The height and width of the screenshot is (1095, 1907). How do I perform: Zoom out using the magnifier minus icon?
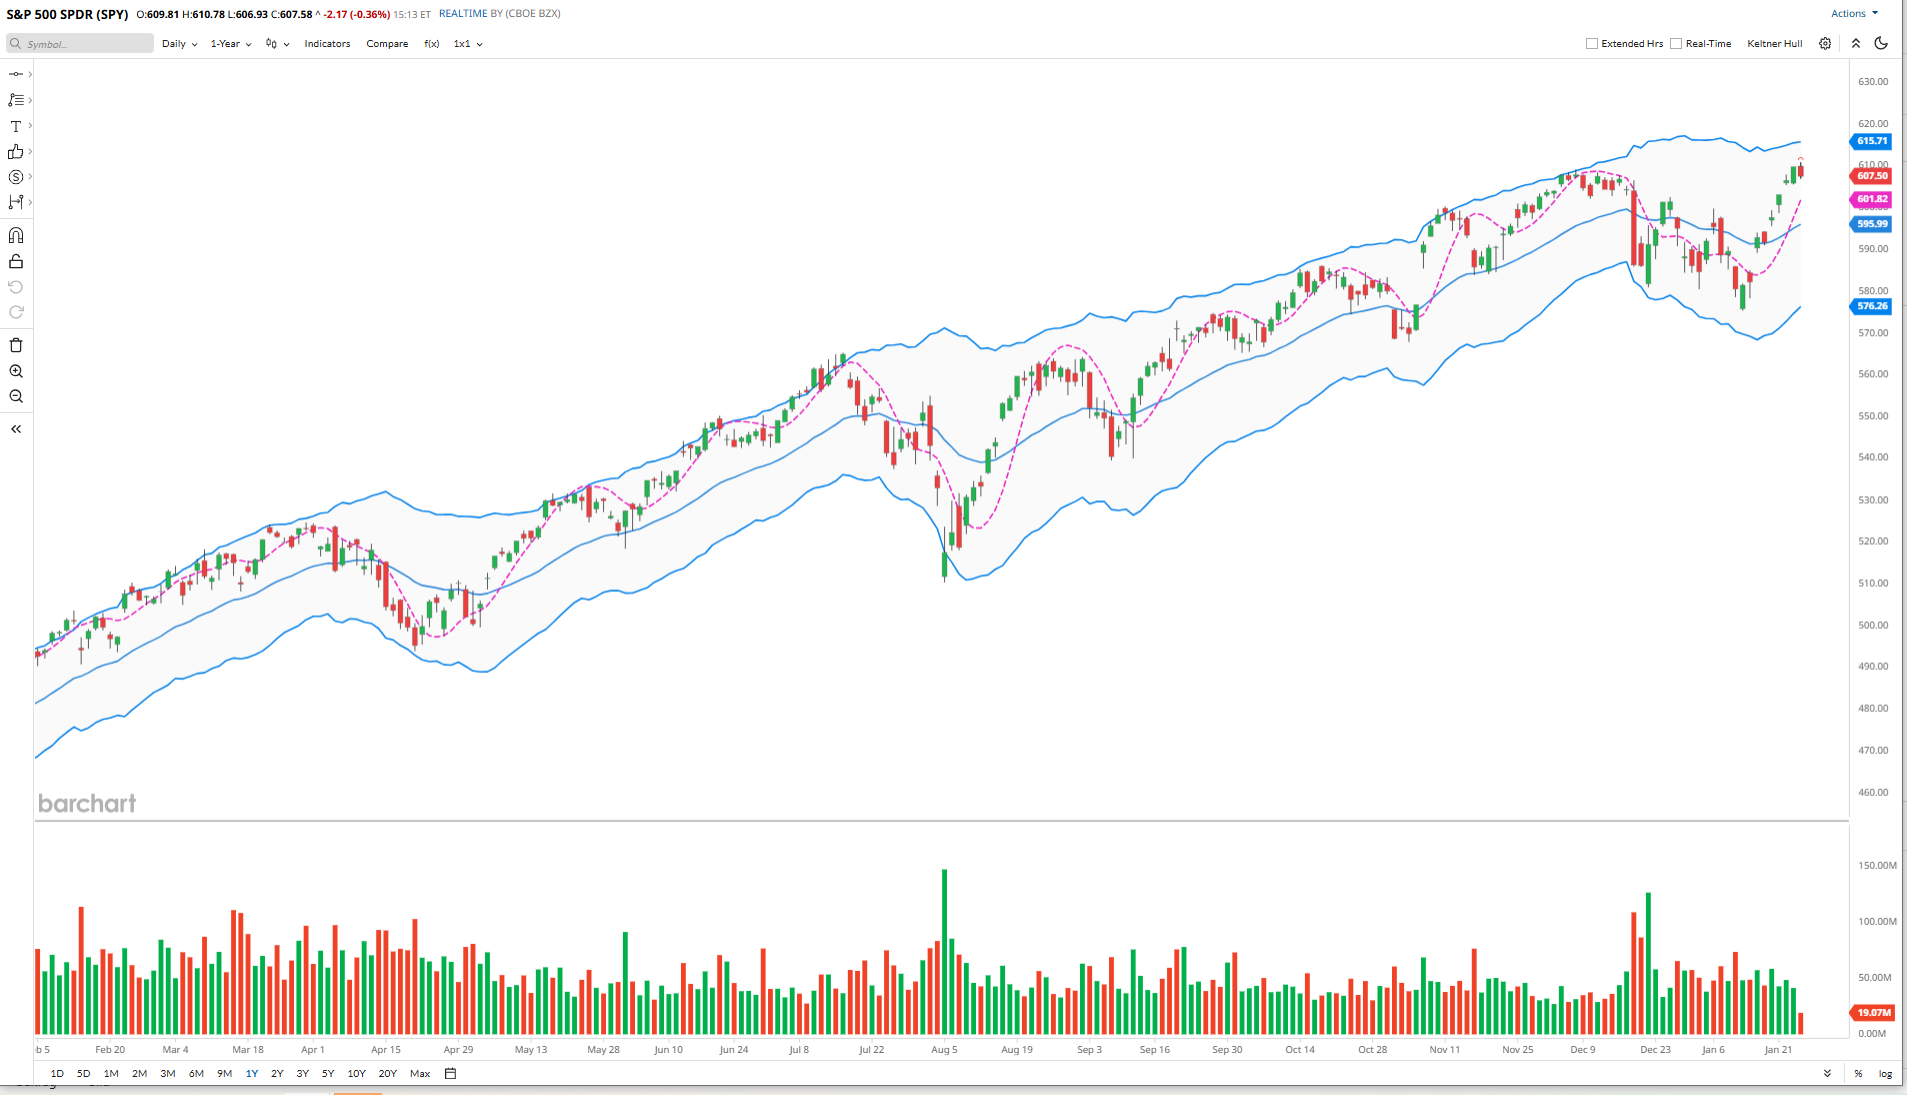point(16,397)
